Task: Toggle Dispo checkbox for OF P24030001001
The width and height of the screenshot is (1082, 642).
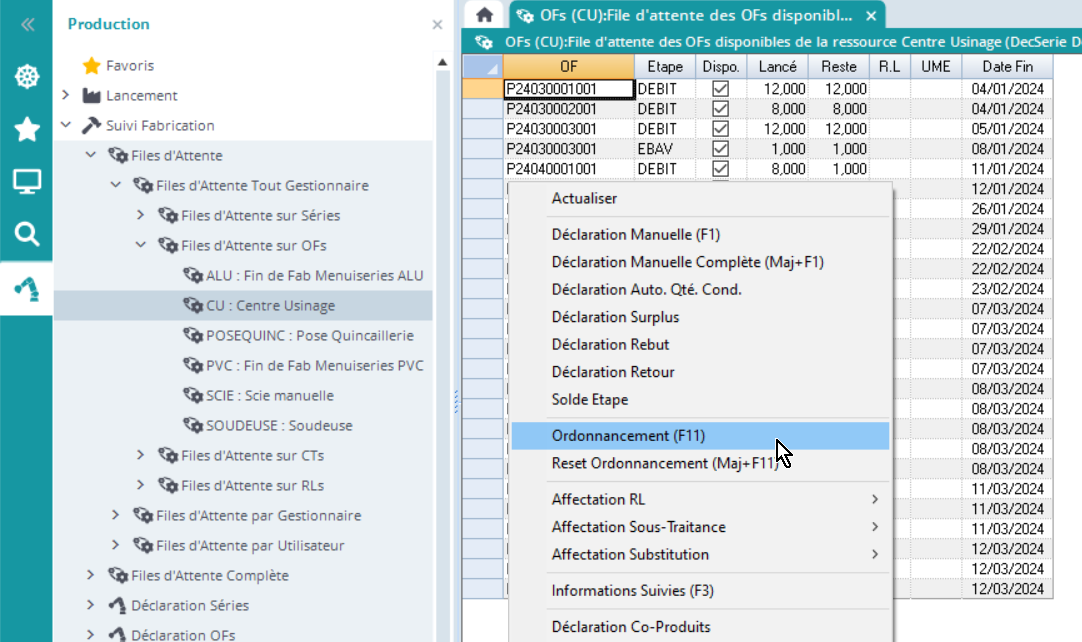Action: pos(720,89)
